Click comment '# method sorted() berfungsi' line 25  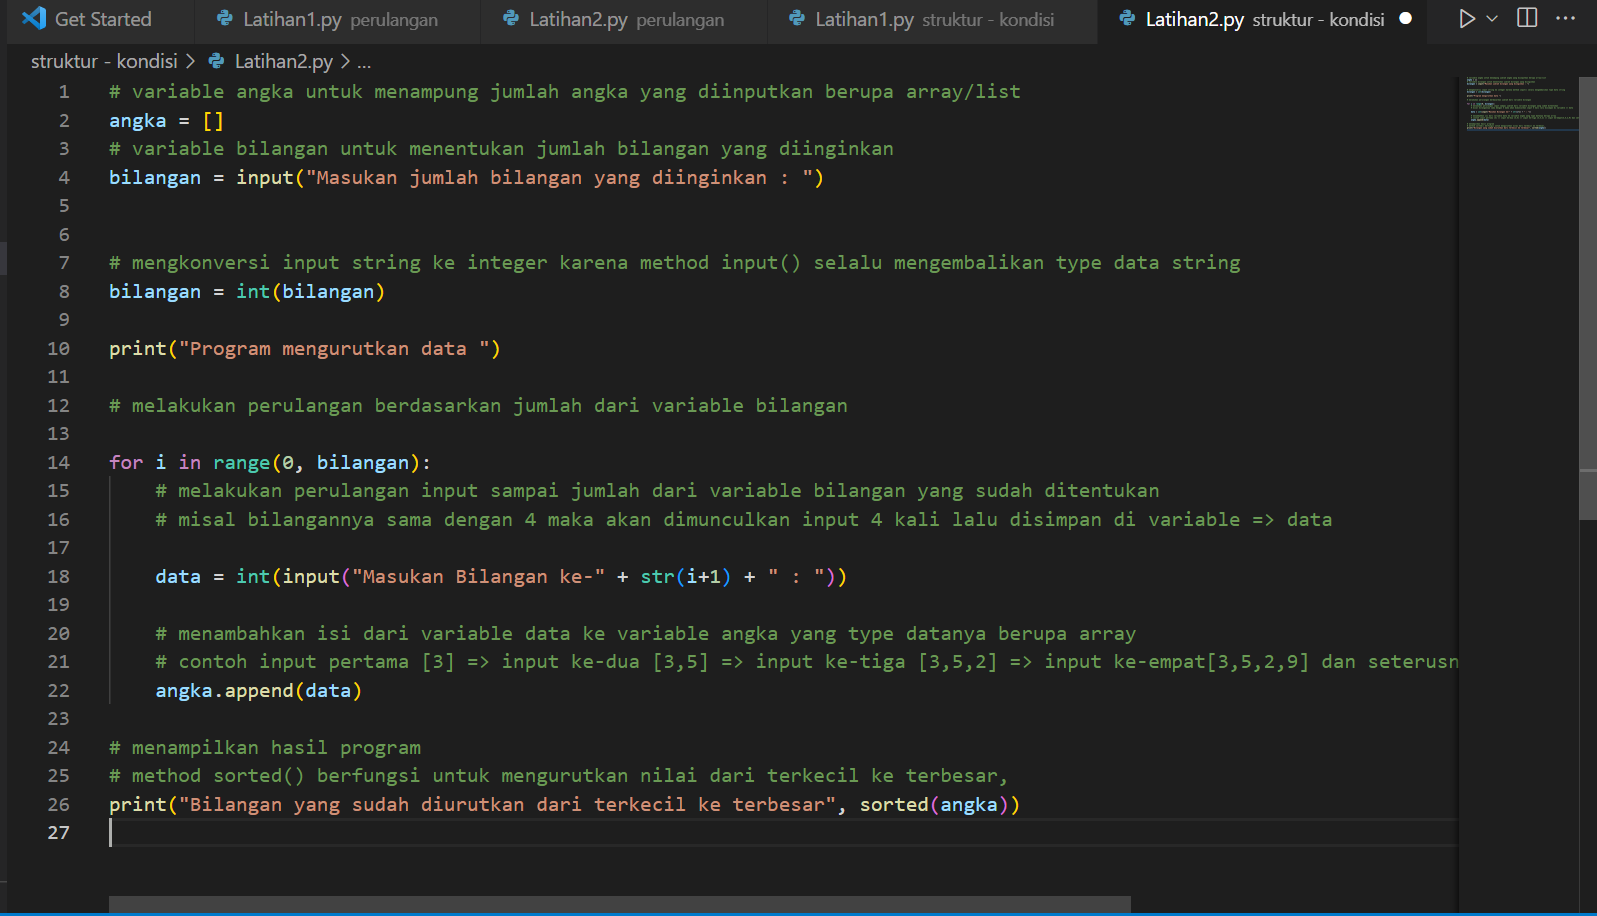tap(559, 775)
